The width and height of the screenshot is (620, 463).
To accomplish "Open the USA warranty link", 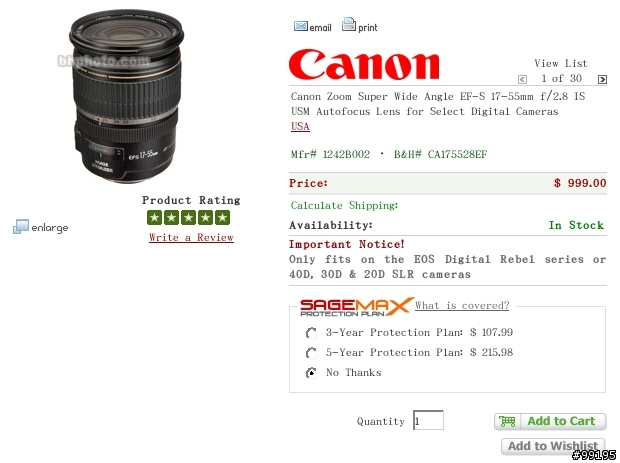I will click(x=300, y=127).
